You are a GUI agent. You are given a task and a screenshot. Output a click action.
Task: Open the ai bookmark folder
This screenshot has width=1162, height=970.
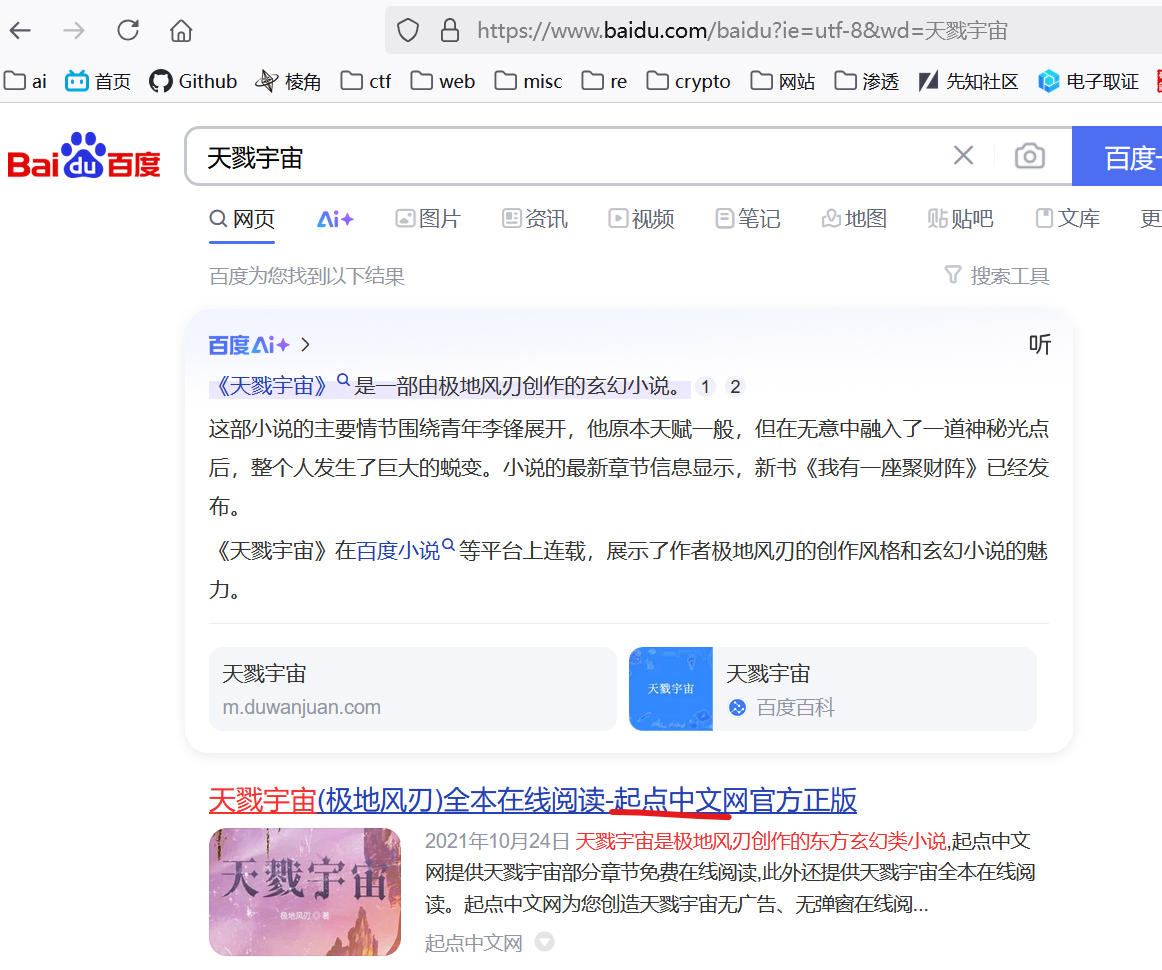click(25, 81)
